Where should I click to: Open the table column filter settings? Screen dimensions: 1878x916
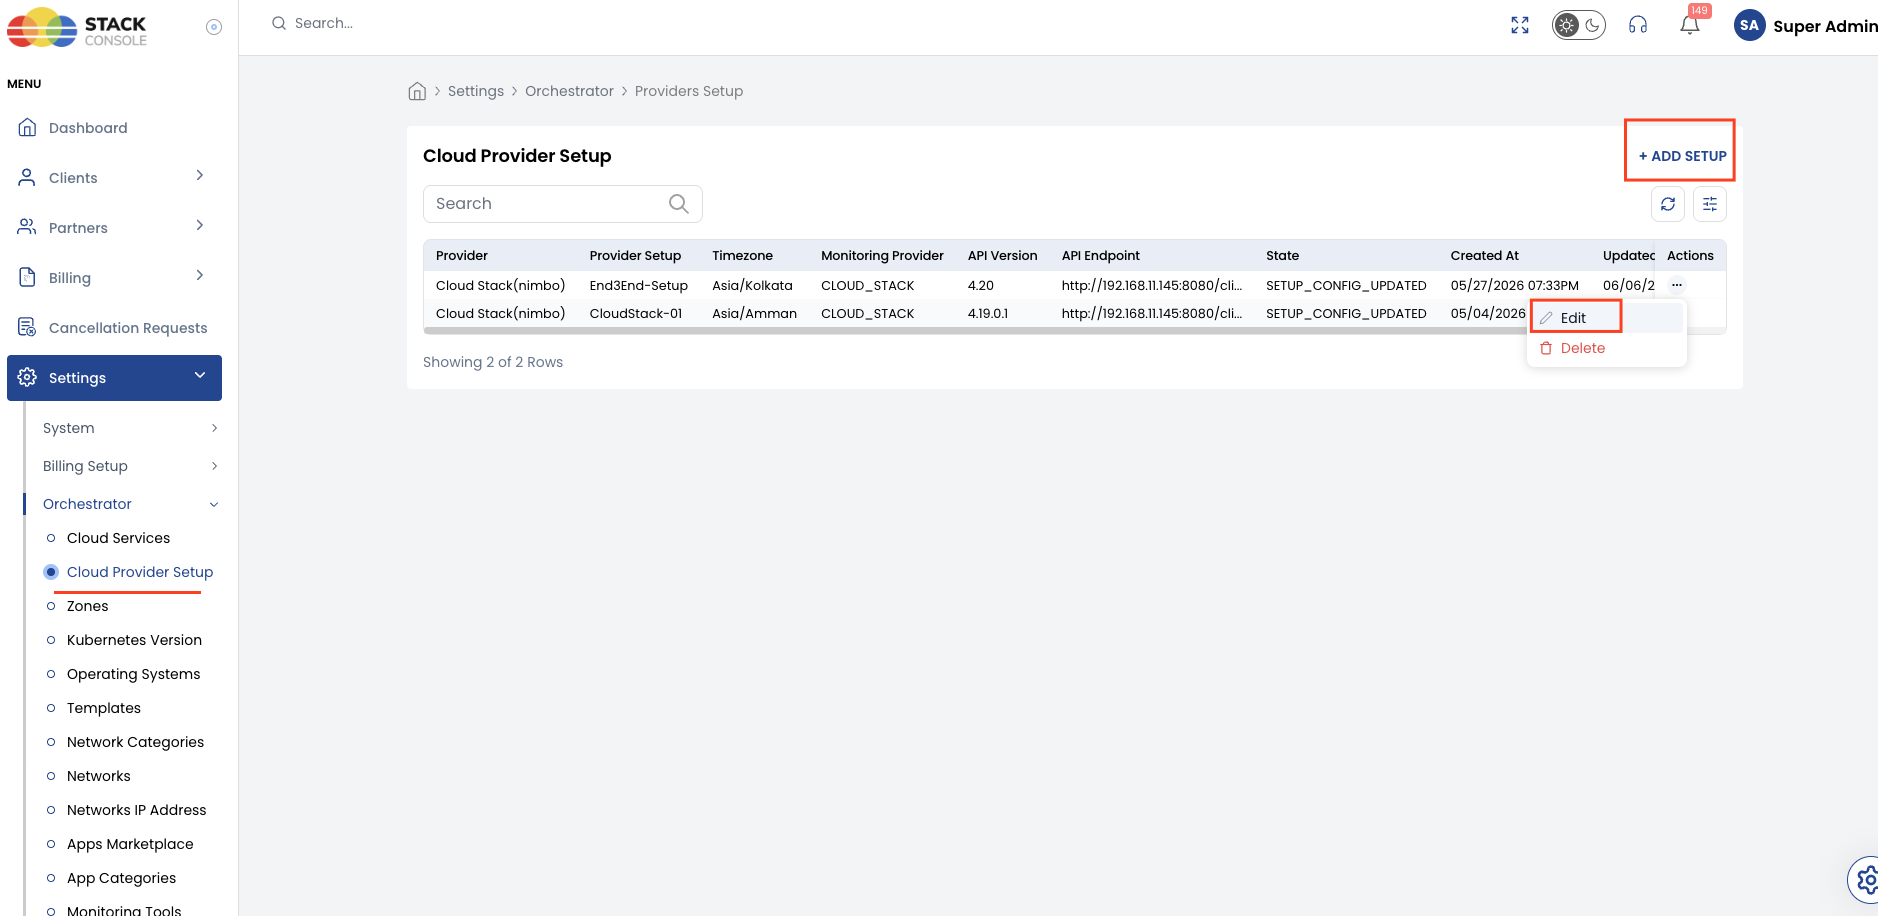[1710, 204]
